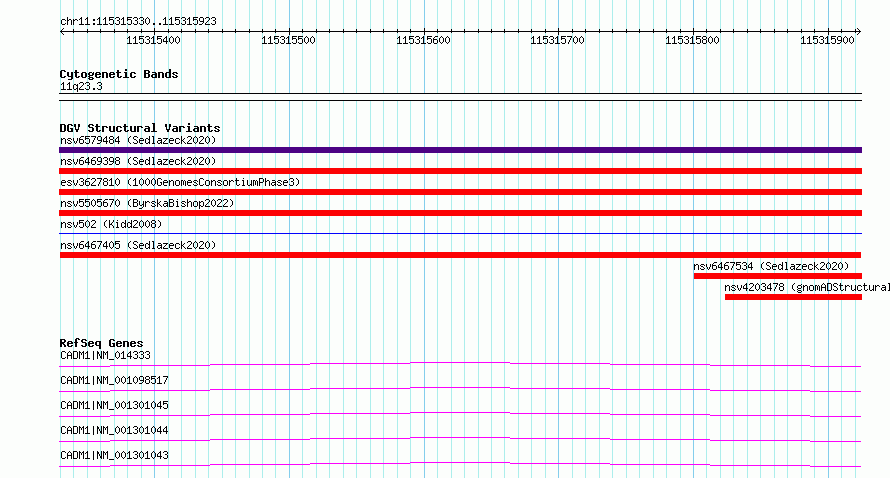Click ruler position 115315500
Screen dimensions: 890x478
point(288,40)
